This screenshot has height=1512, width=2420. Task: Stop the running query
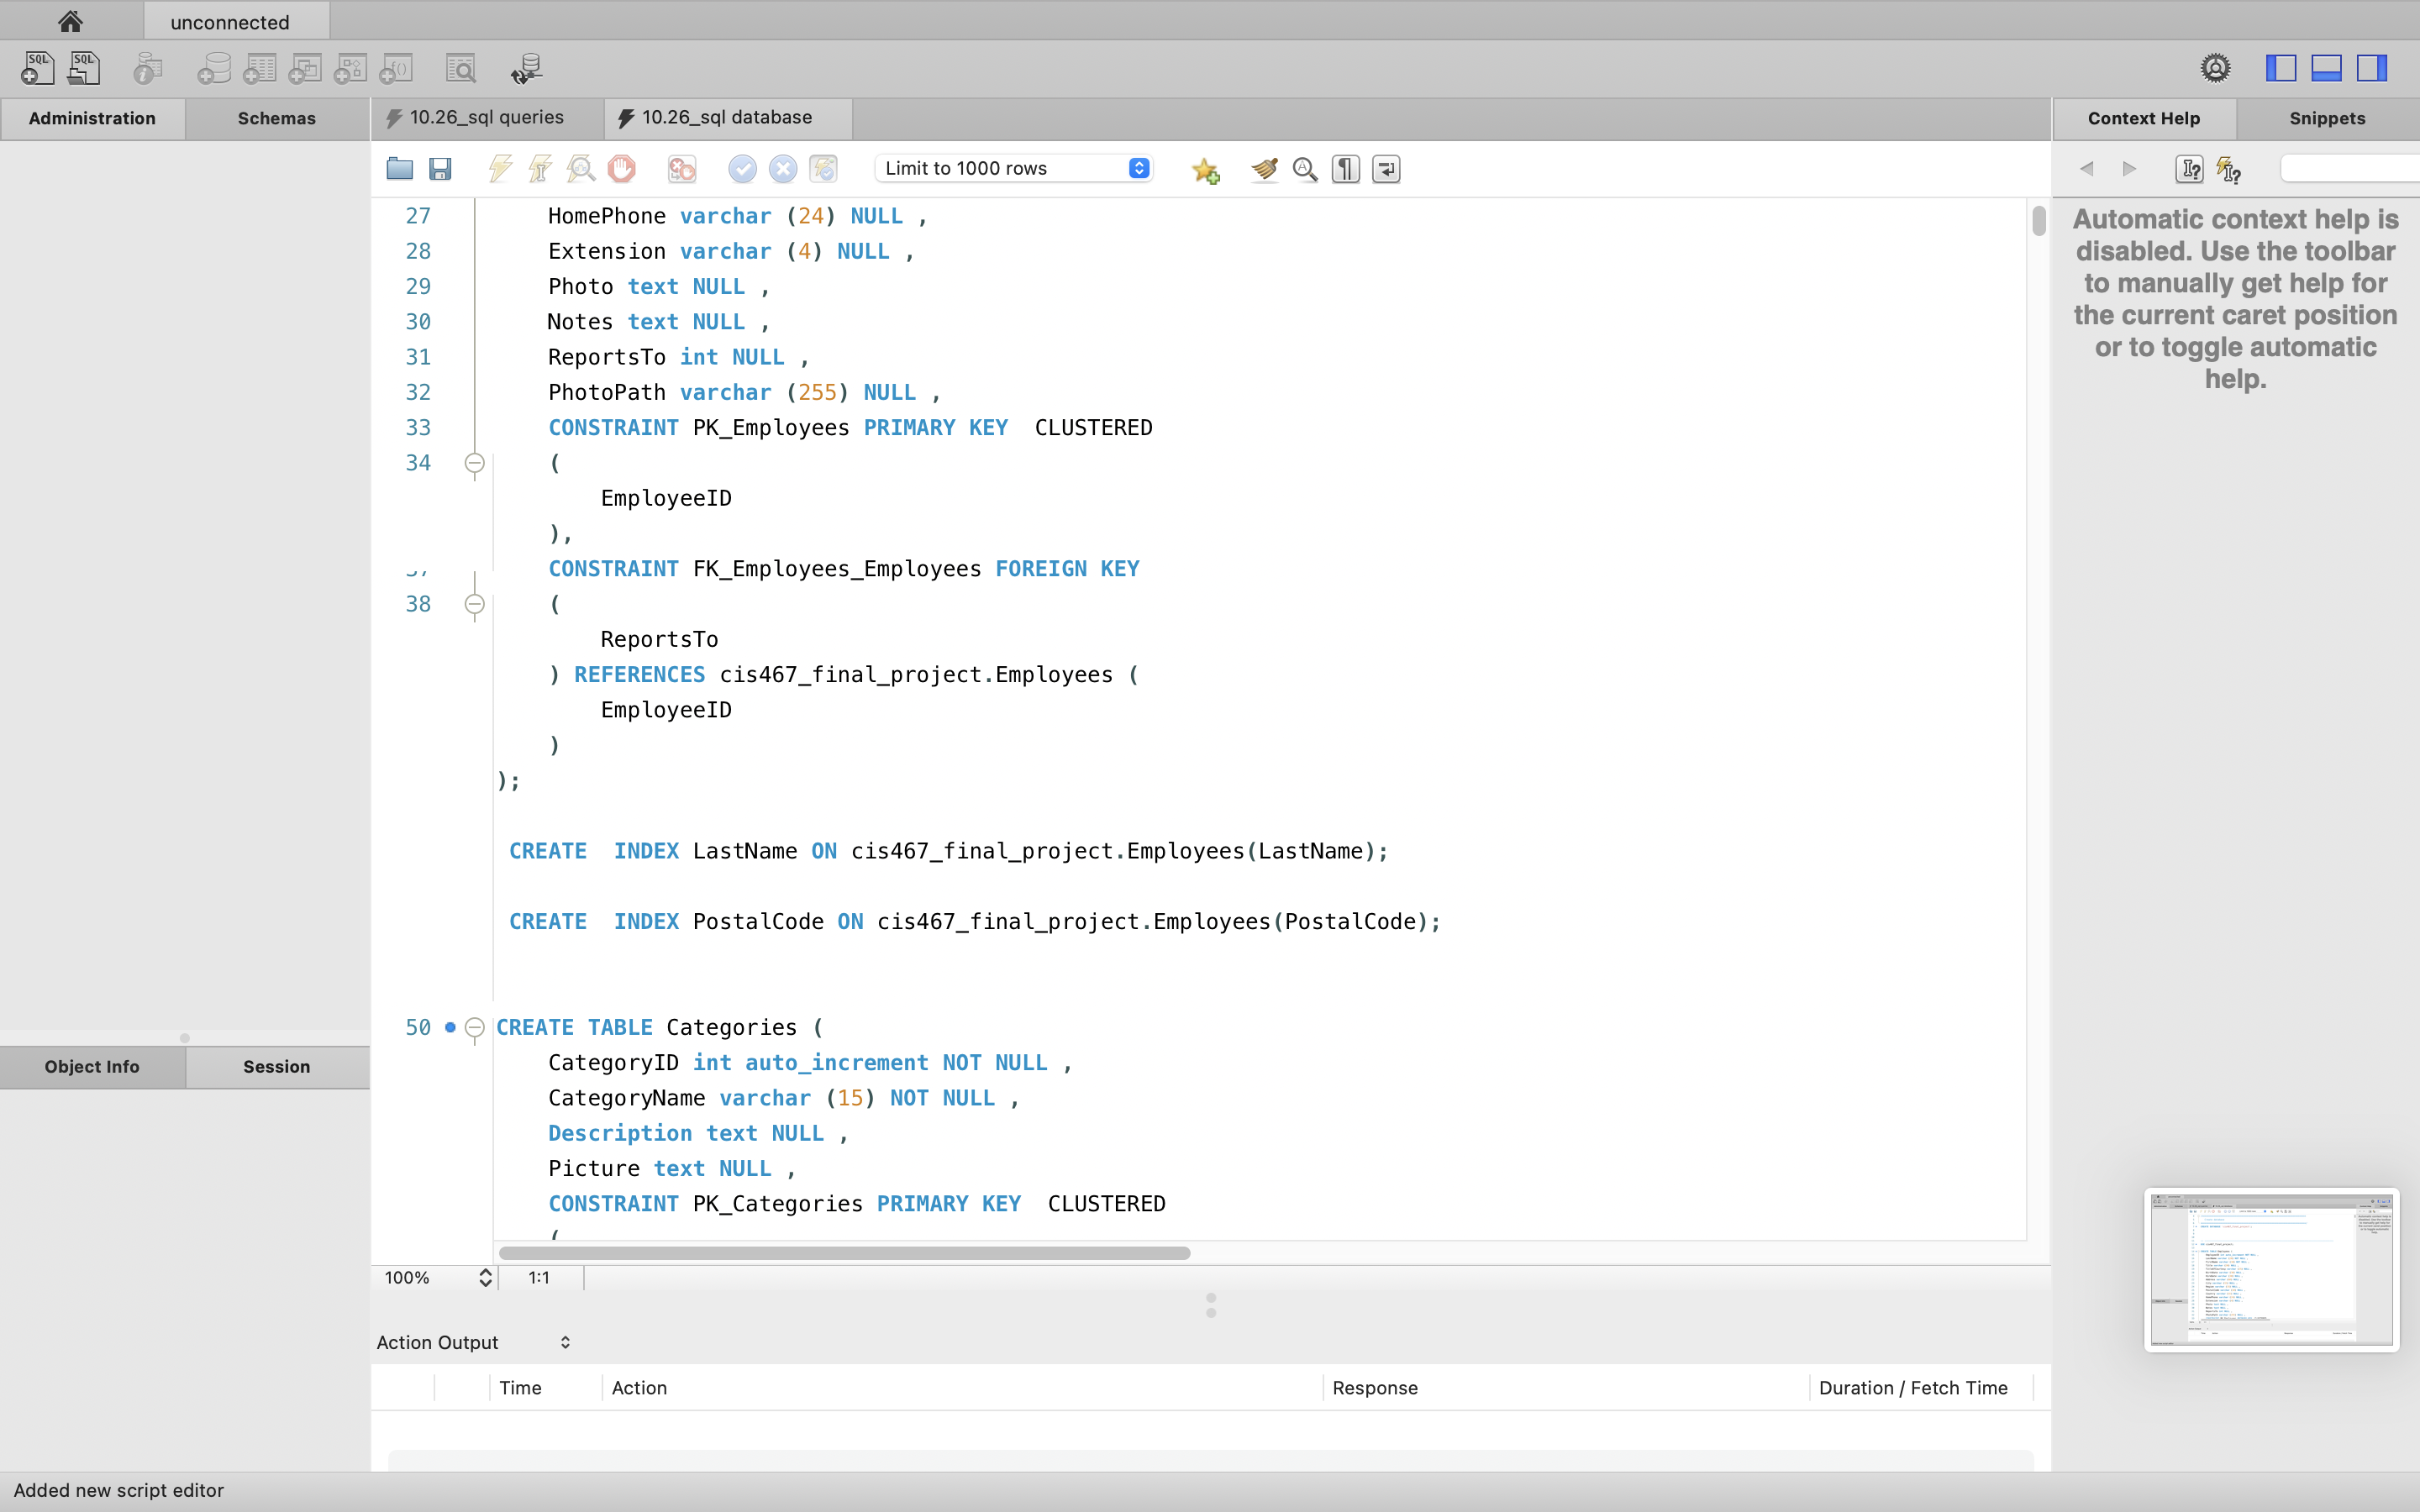click(x=622, y=169)
